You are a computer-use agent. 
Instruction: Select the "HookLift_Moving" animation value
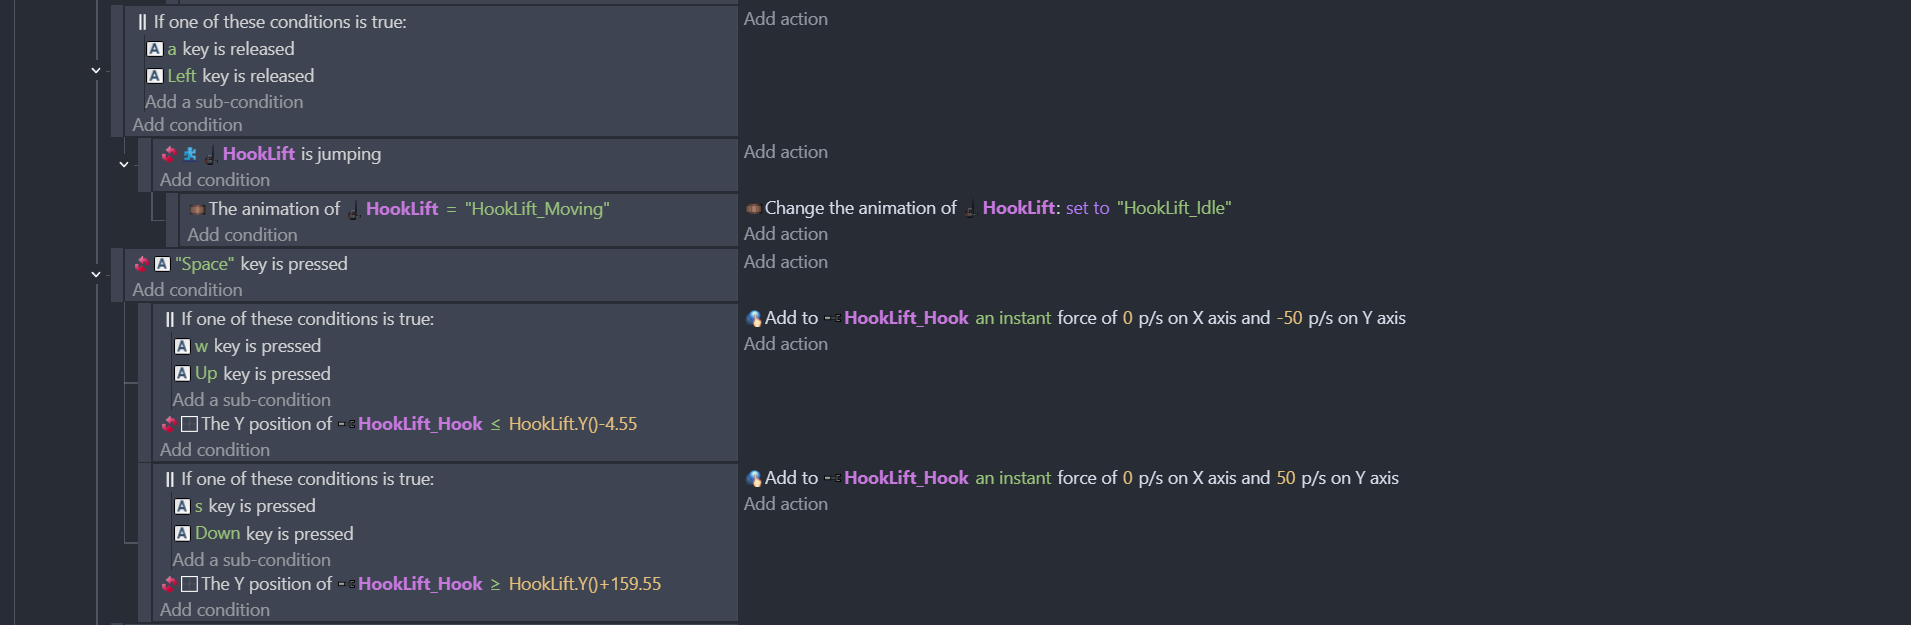pos(537,209)
